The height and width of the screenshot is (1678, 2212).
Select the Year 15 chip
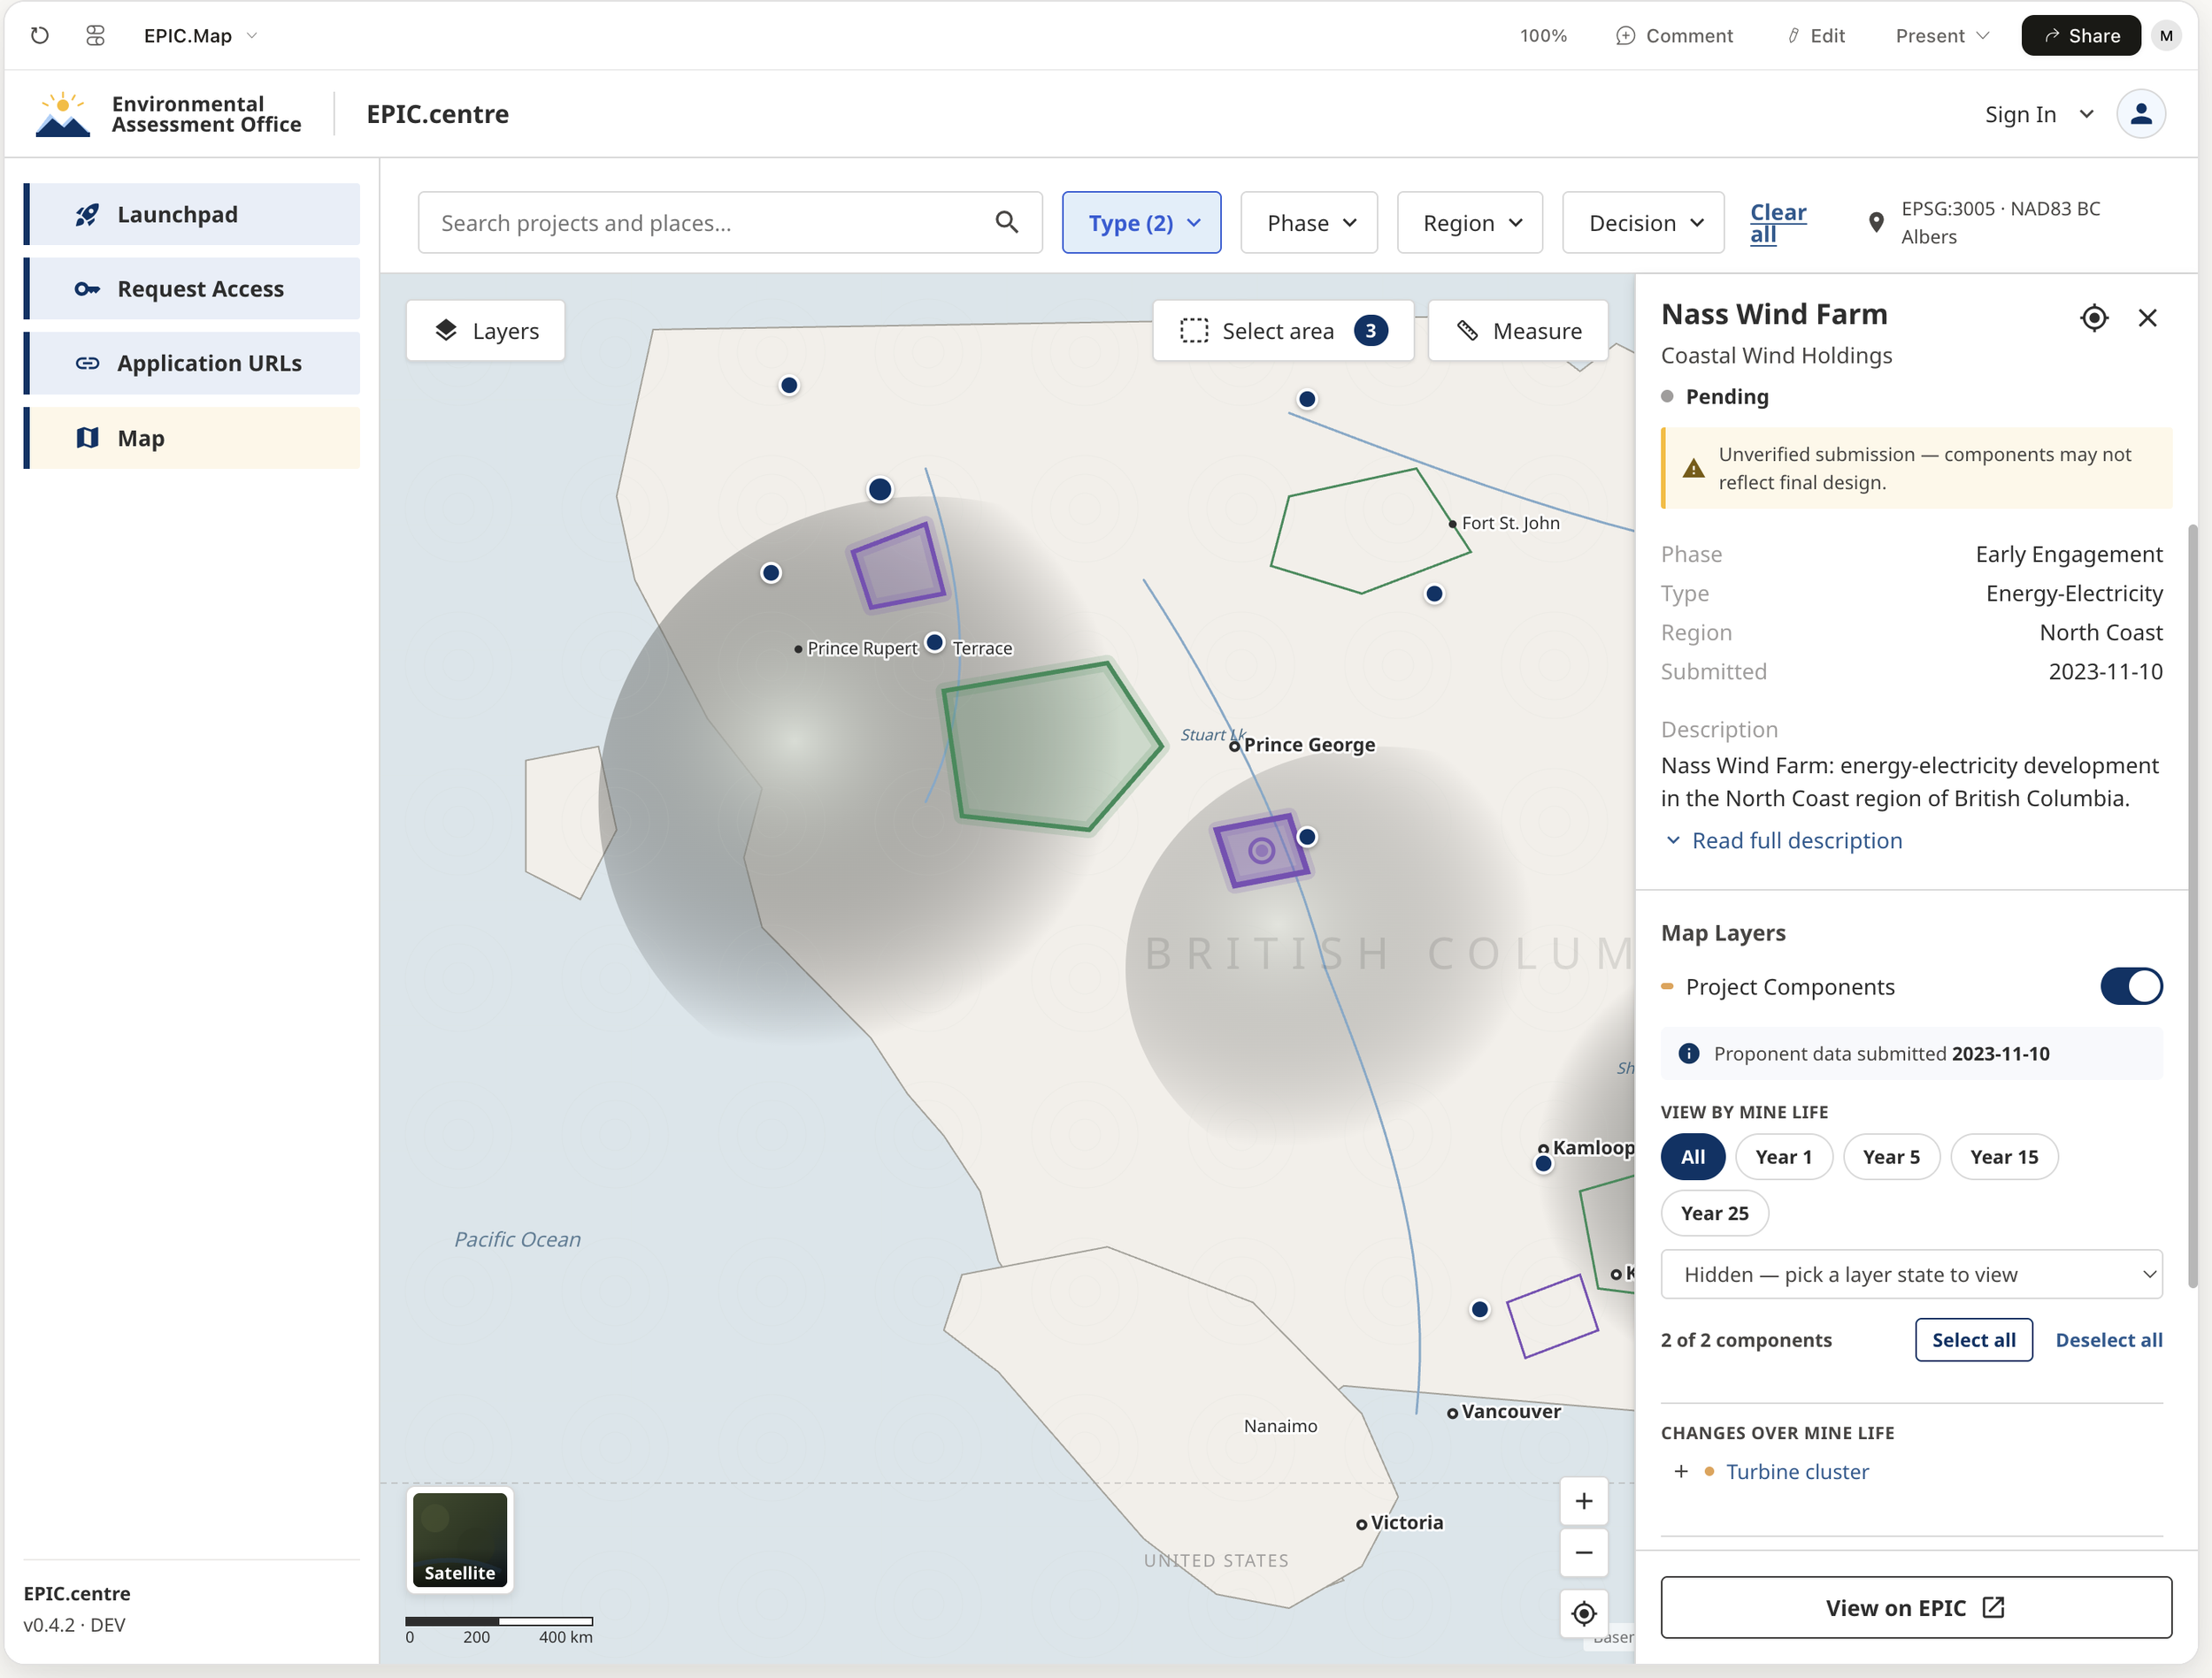[x=2004, y=1157]
